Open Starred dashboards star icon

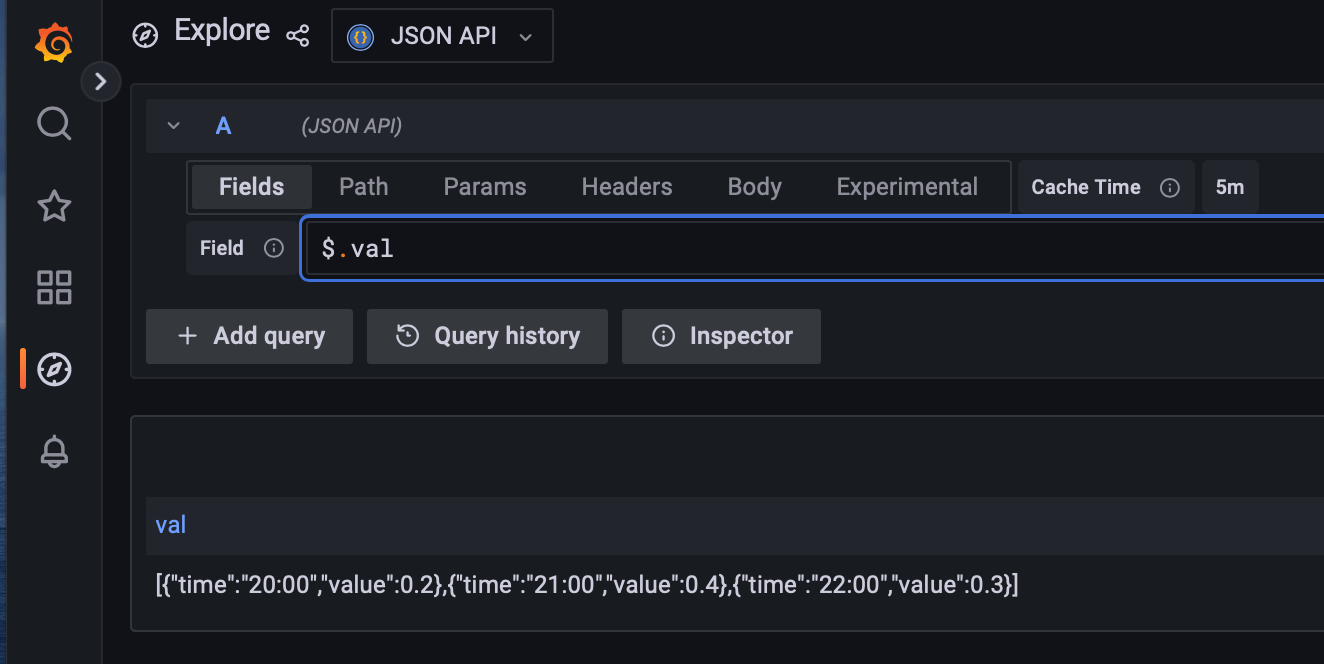click(54, 206)
